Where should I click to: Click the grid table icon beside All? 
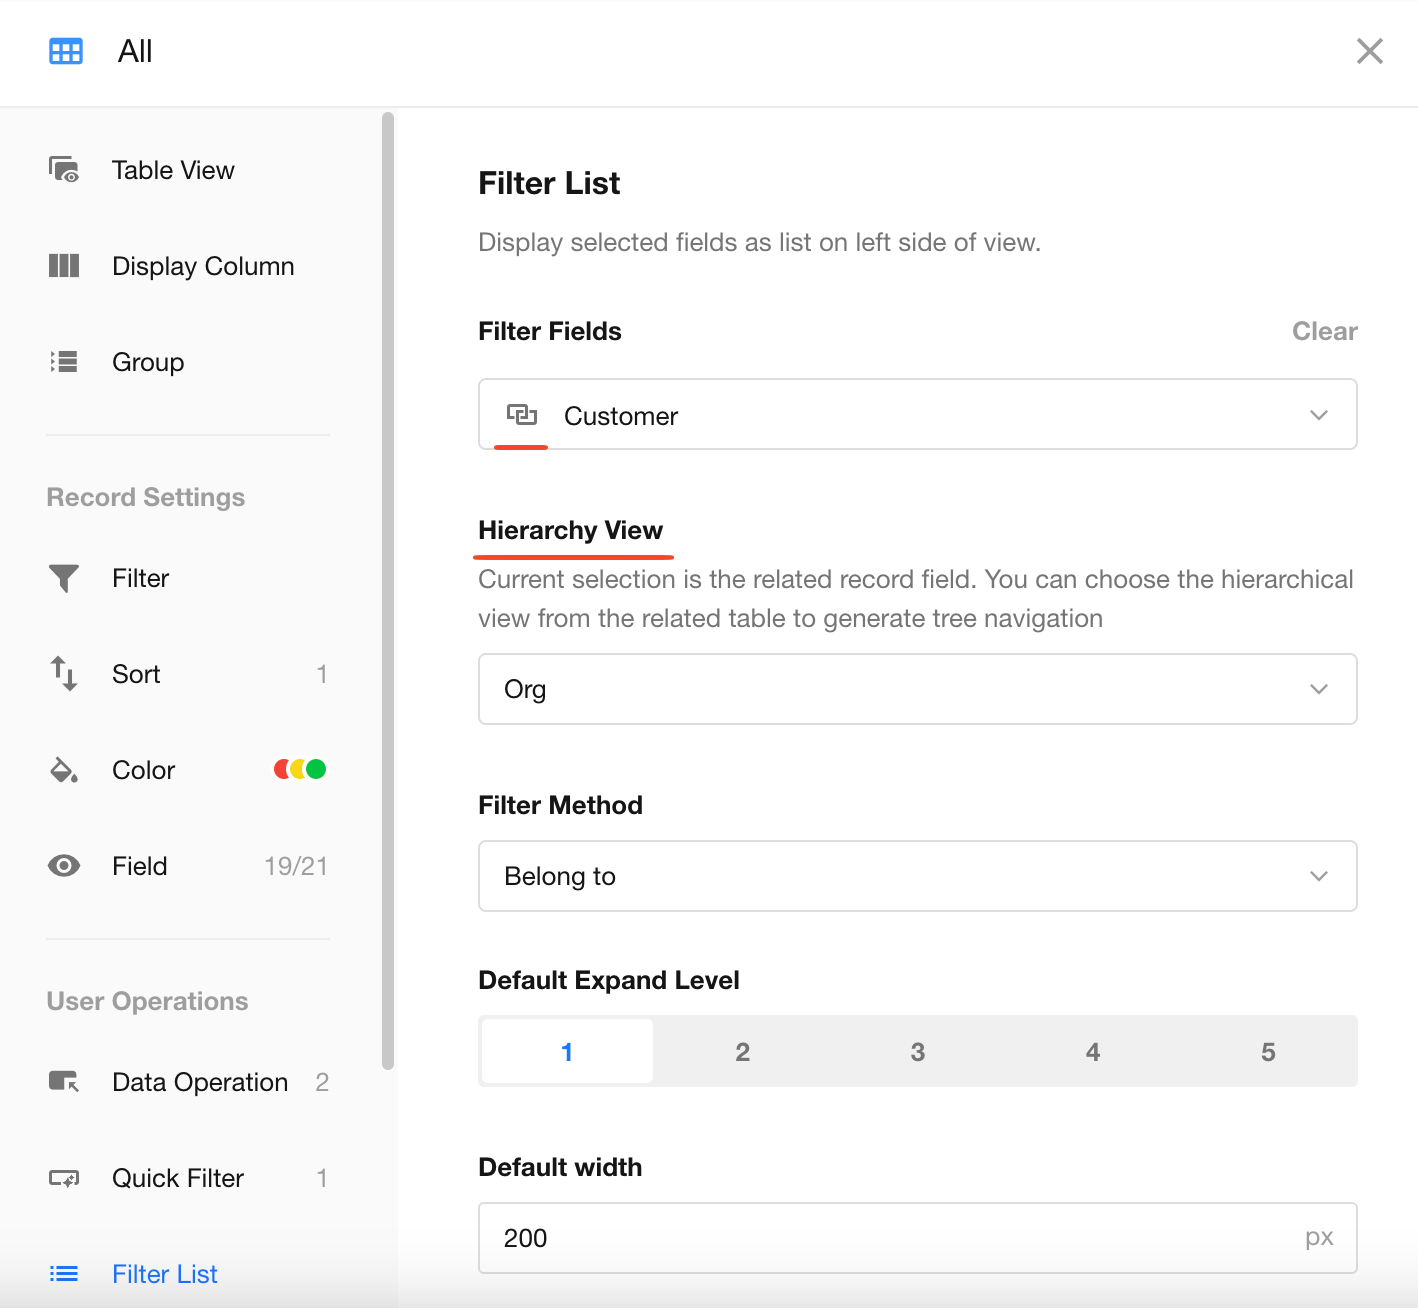point(66,52)
